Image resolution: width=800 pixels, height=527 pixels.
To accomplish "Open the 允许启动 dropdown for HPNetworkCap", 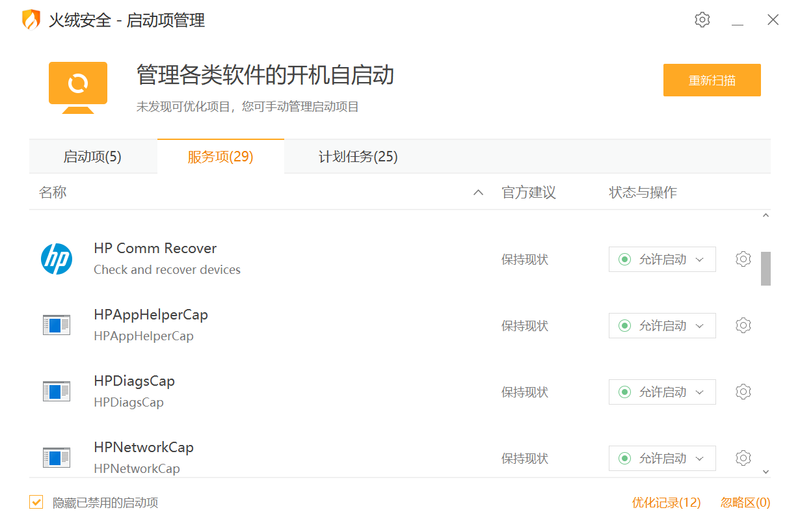I will [x=662, y=458].
